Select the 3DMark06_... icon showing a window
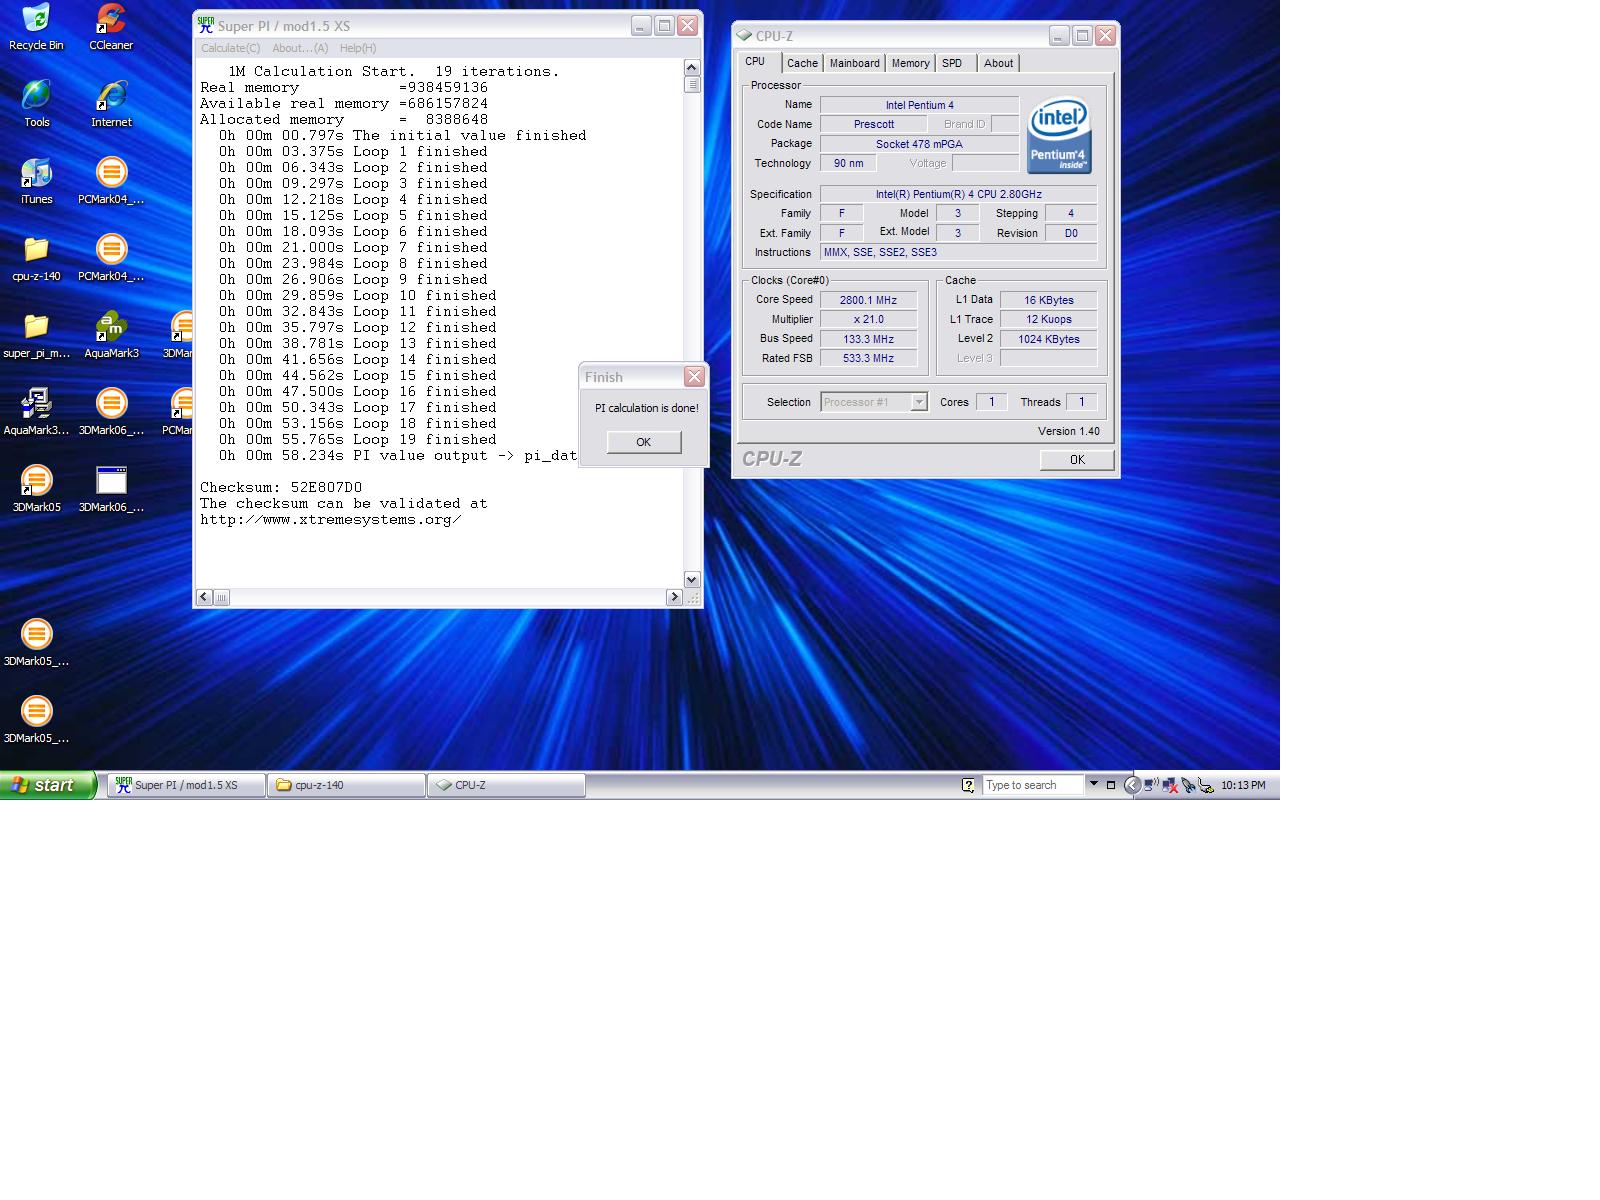The width and height of the screenshot is (1600, 1200). tap(111, 488)
